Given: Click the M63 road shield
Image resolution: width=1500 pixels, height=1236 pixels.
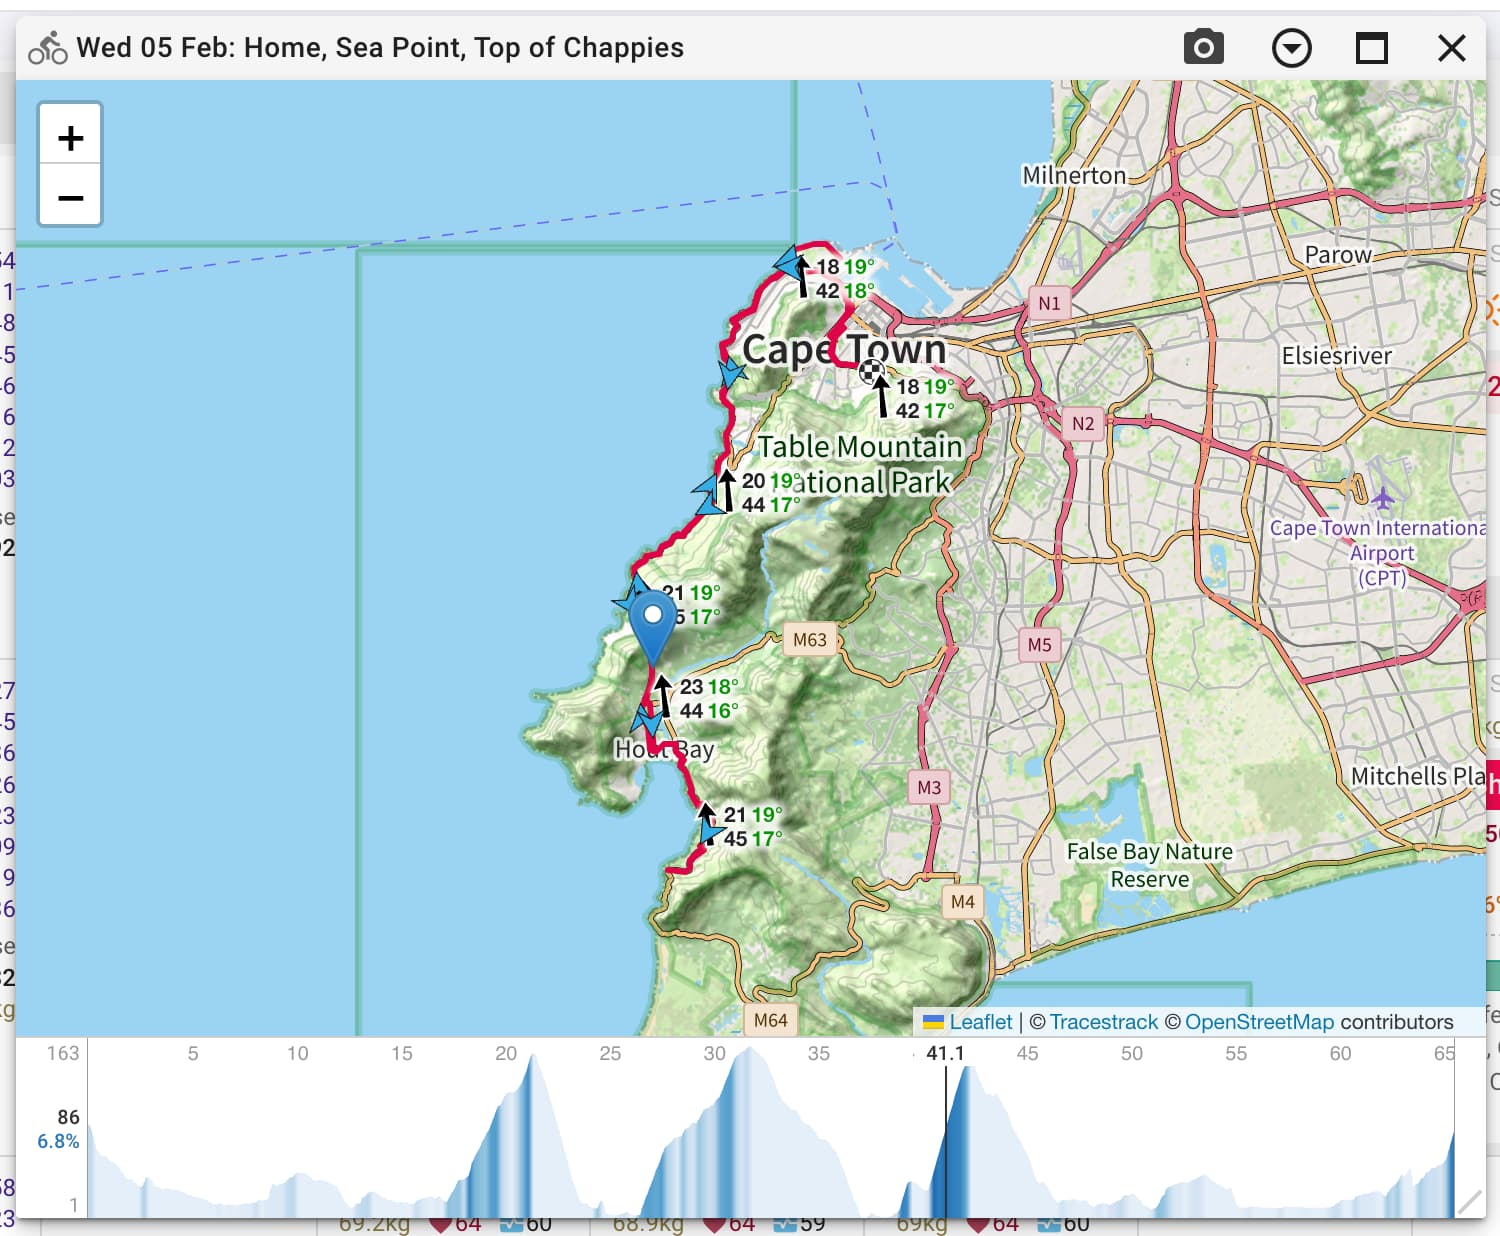Looking at the screenshot, I should [x=810, y=639].
